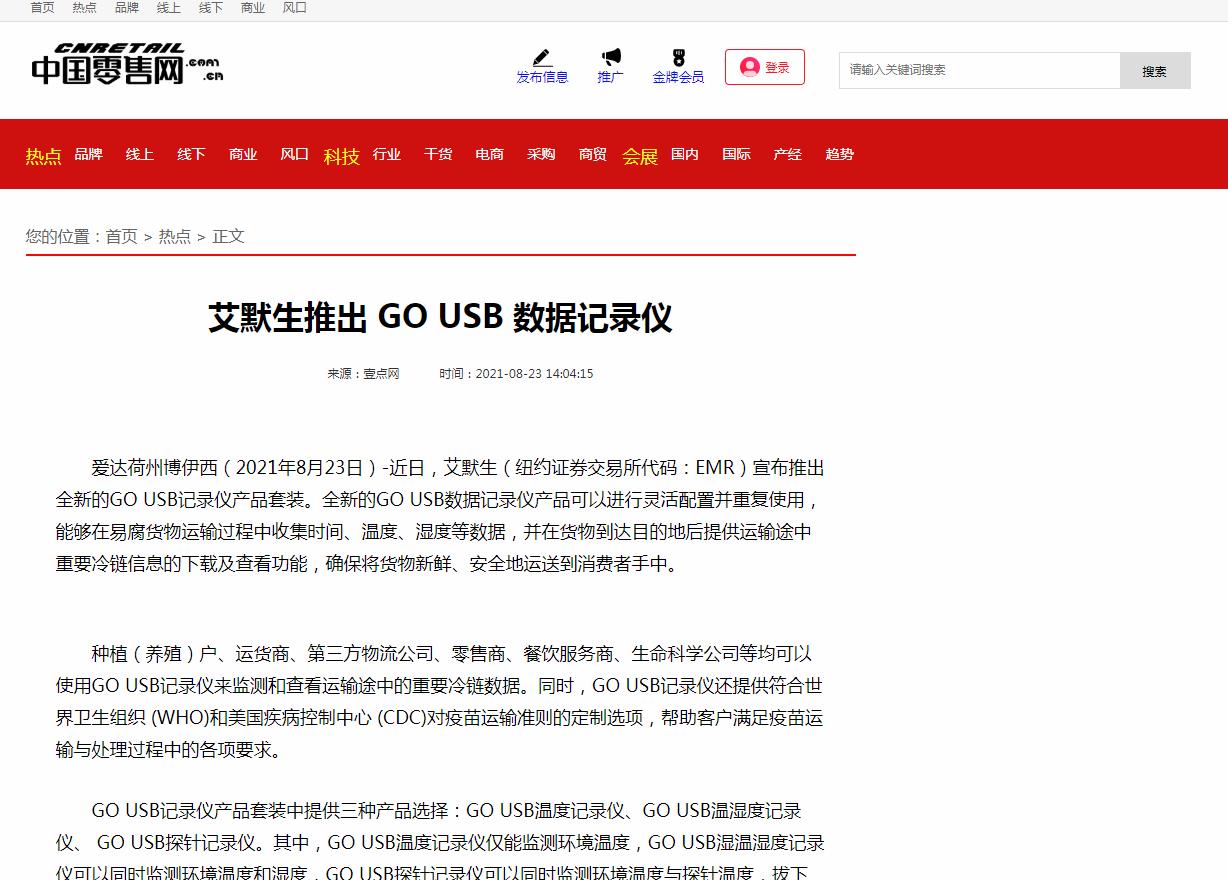
Task: Select 线下 in the top gray bar
Action: [211, 8]
